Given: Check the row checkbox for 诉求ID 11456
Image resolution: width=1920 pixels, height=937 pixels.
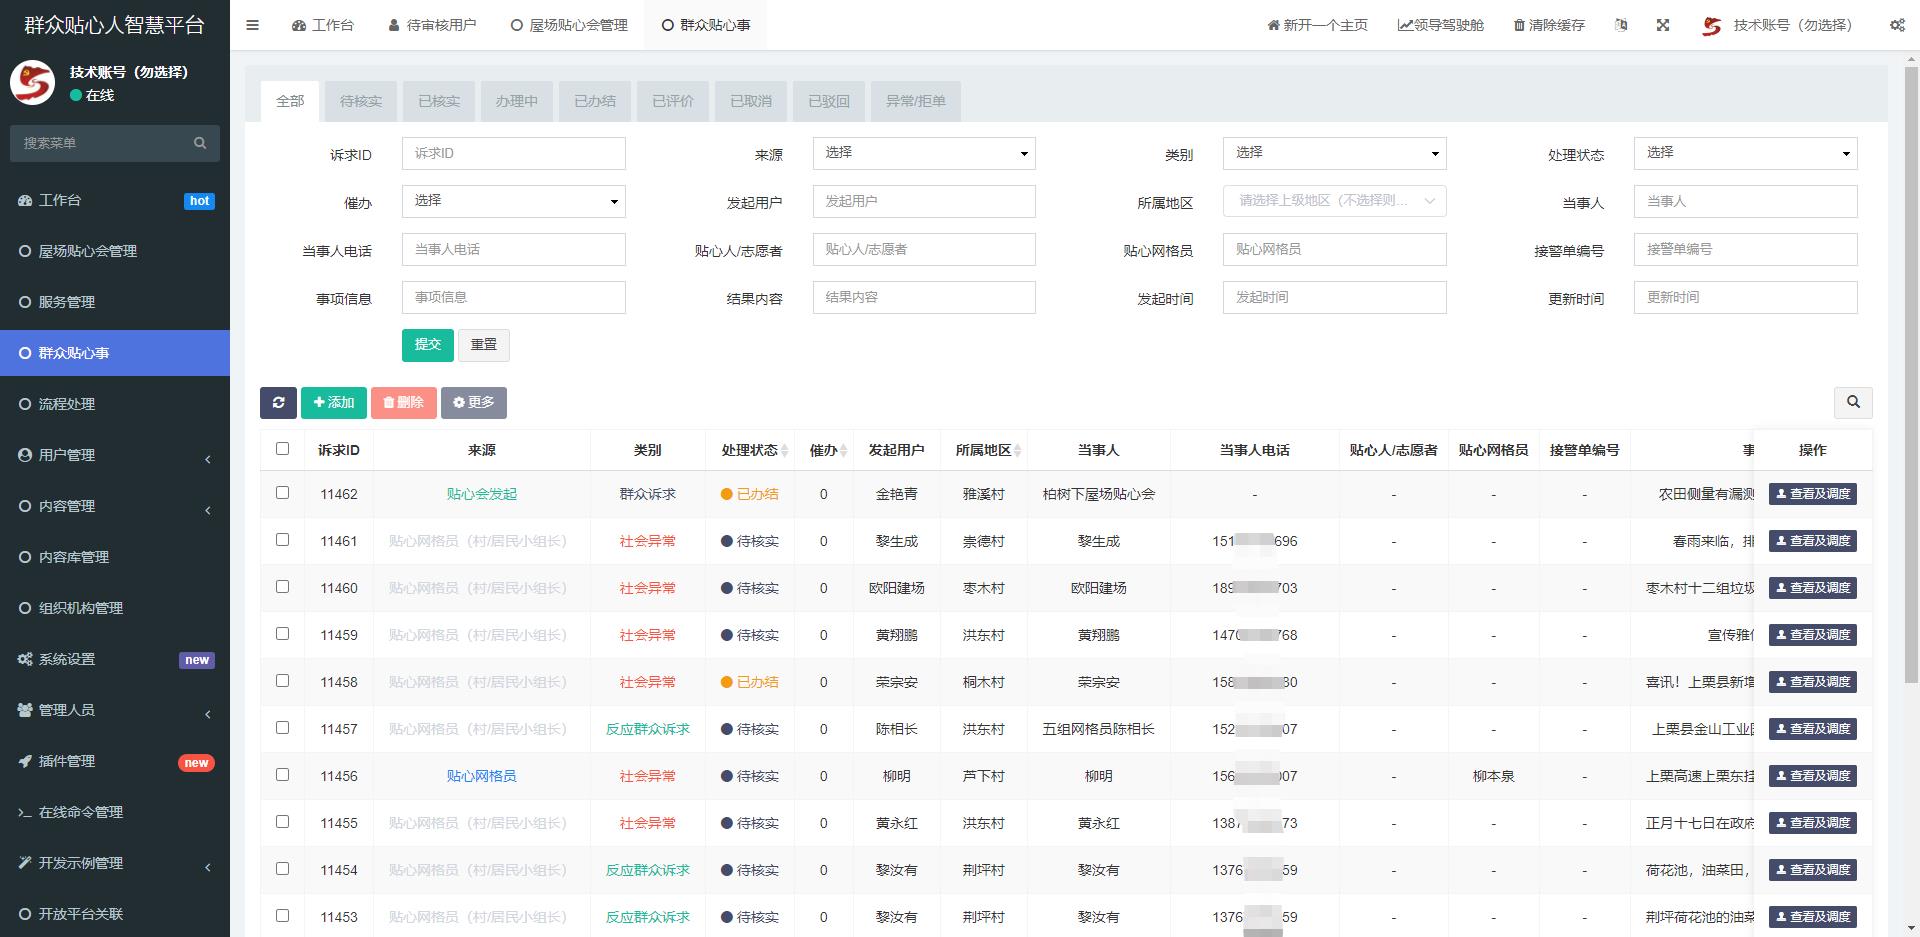Looking at the screenshot, I should coord(282,775).
